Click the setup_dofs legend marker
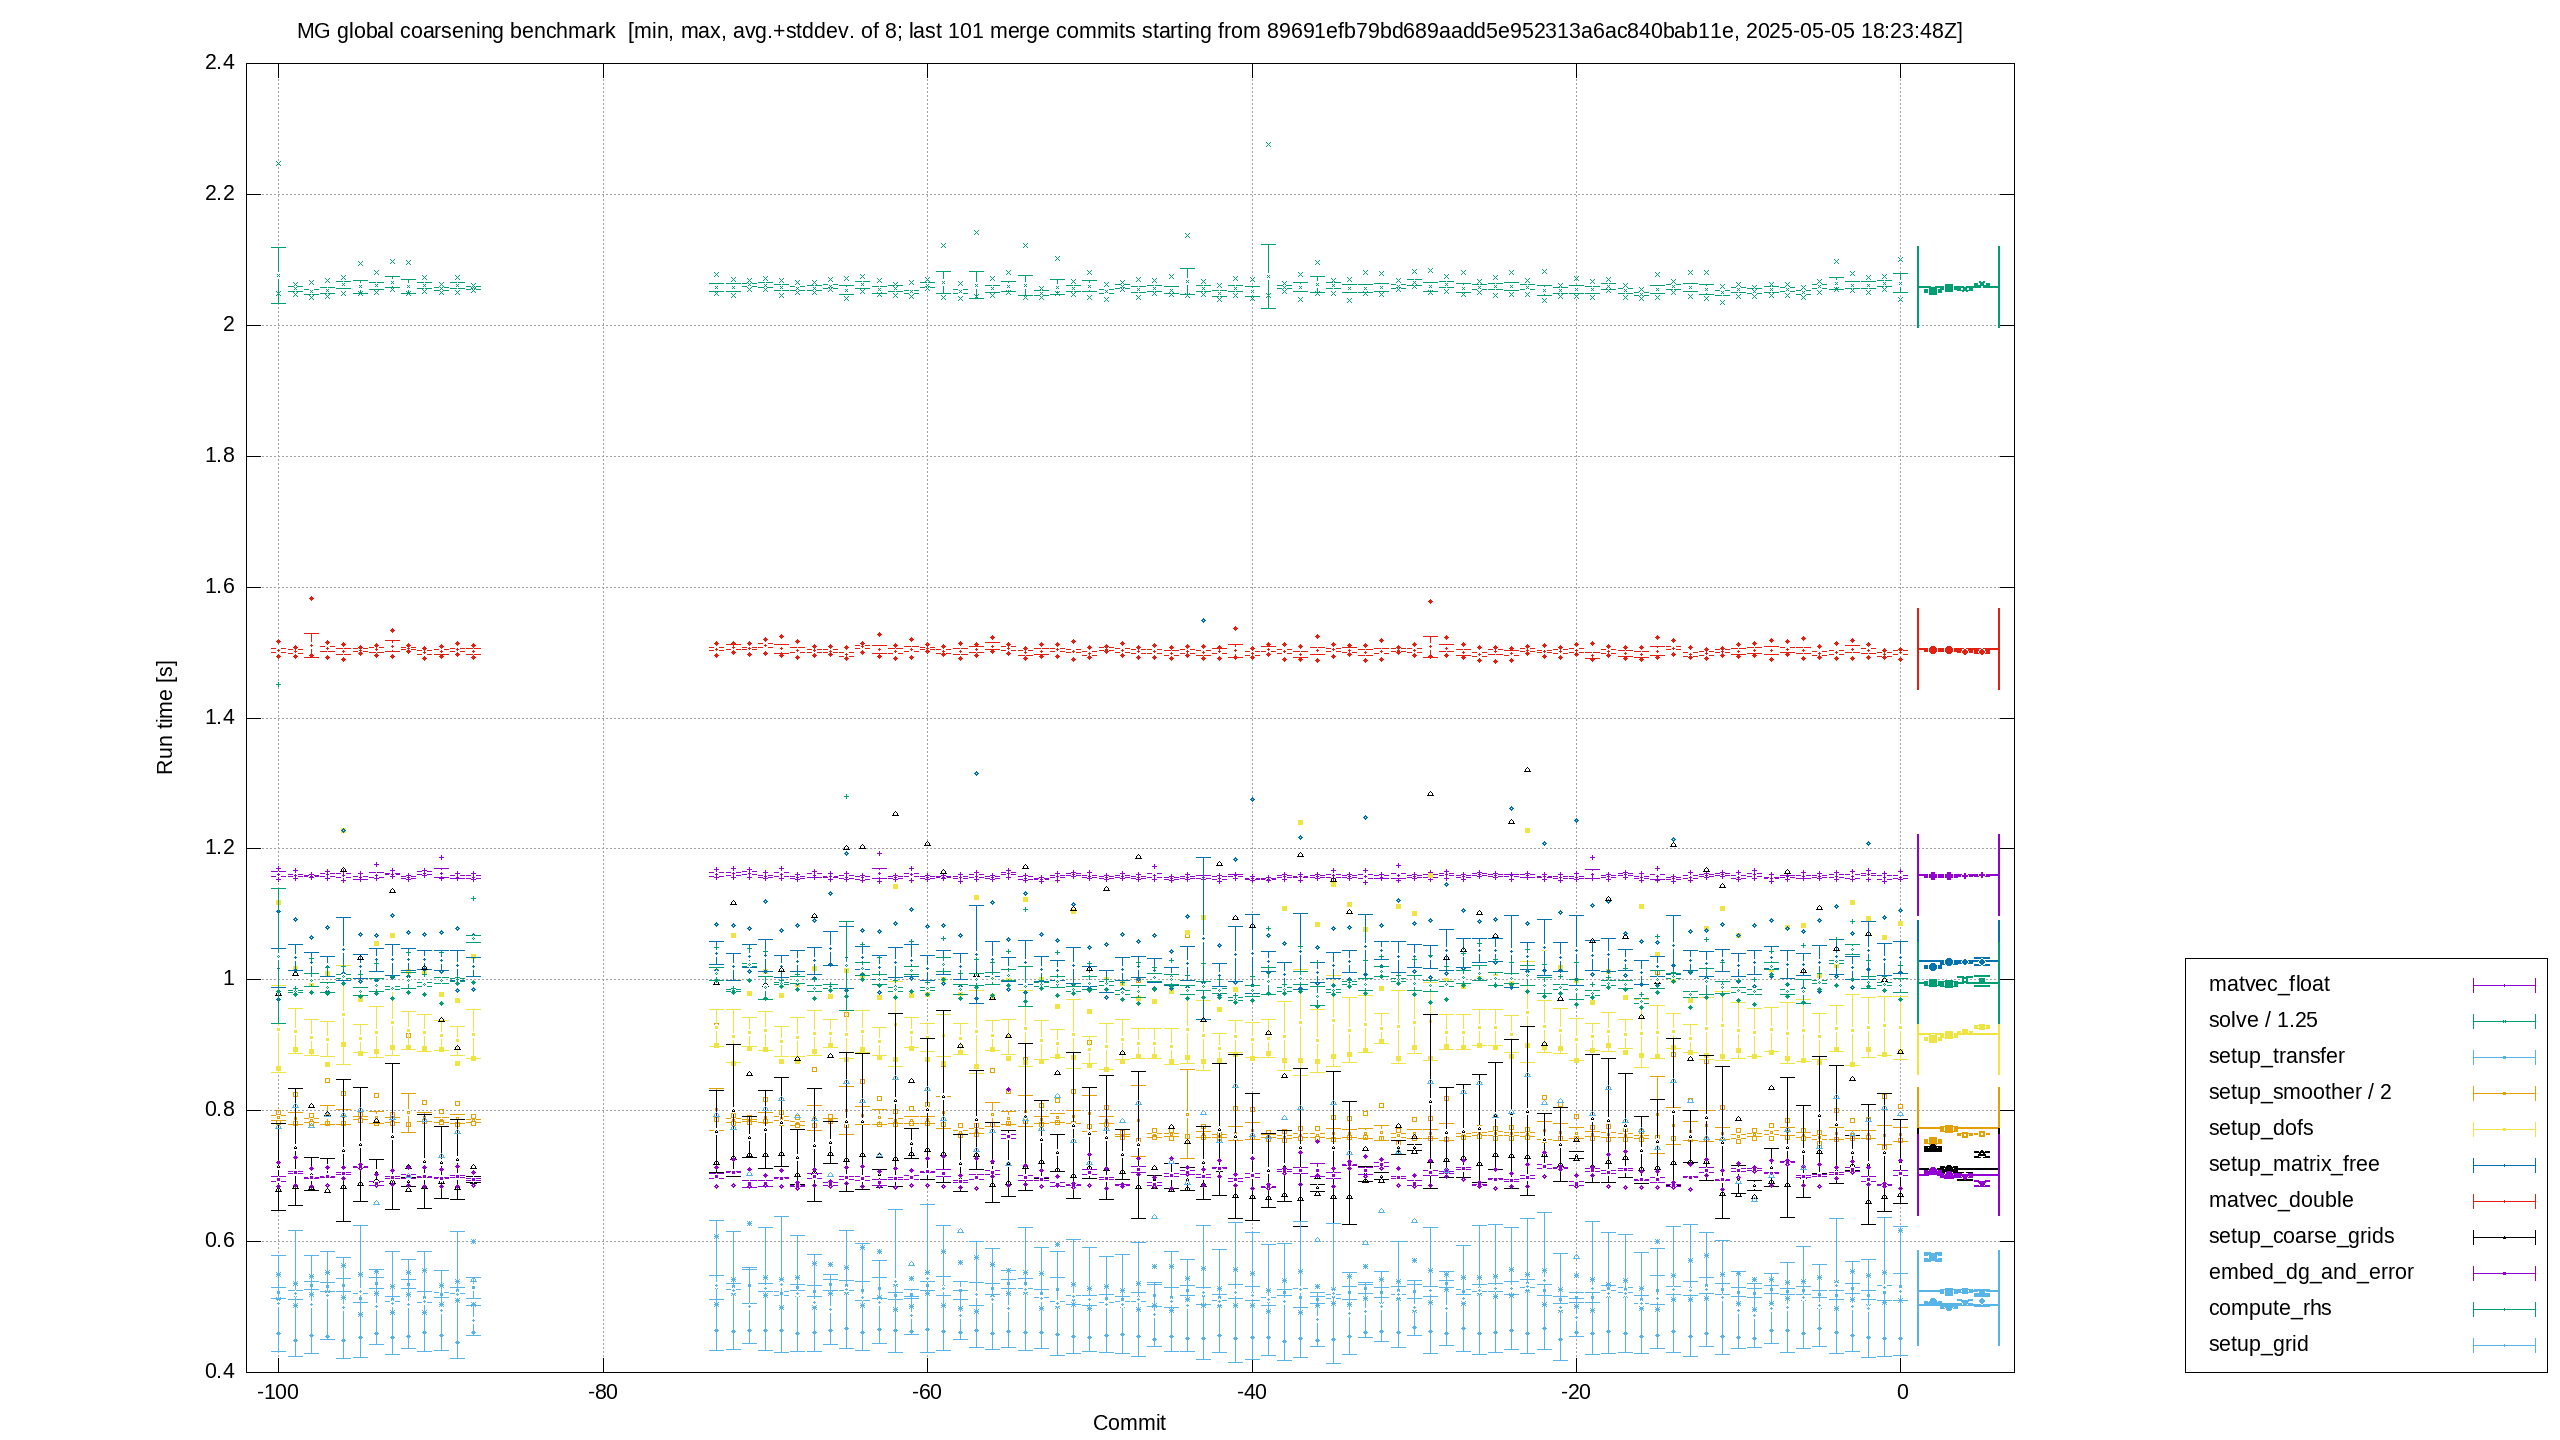 [x=2504, y=1129]
